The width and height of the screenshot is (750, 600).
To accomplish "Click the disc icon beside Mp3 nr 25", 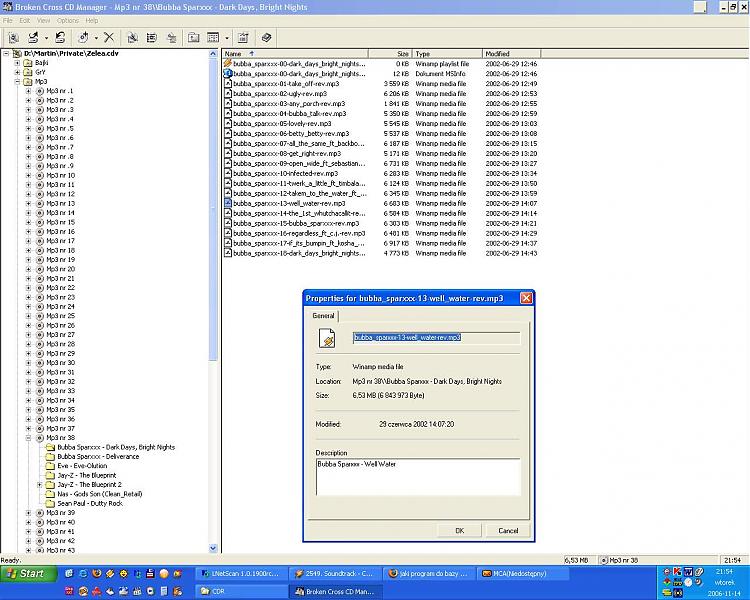I will 40,316.
